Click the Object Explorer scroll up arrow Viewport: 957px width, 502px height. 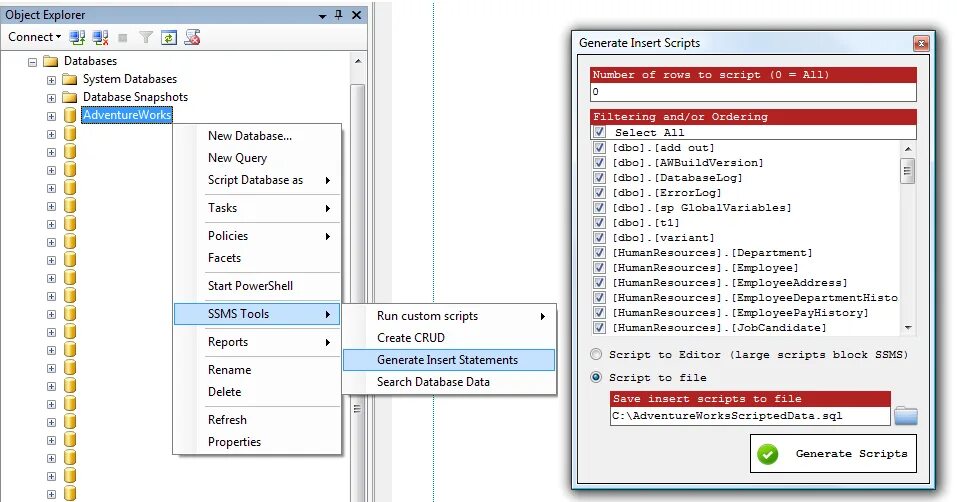358,61
